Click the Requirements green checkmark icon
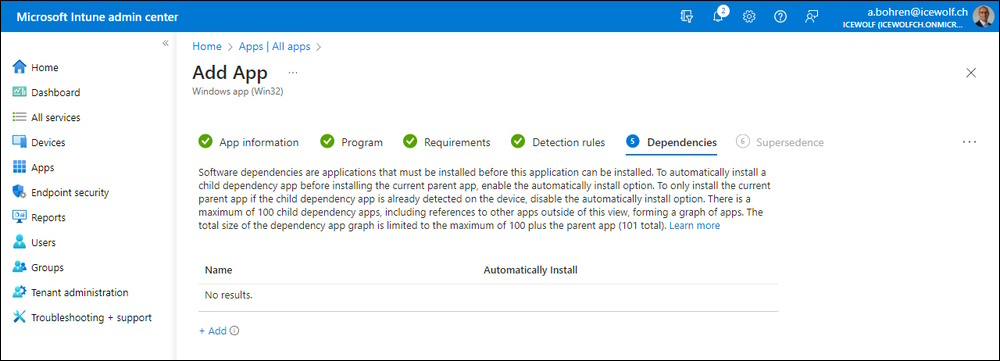 [x=410, y=142]
